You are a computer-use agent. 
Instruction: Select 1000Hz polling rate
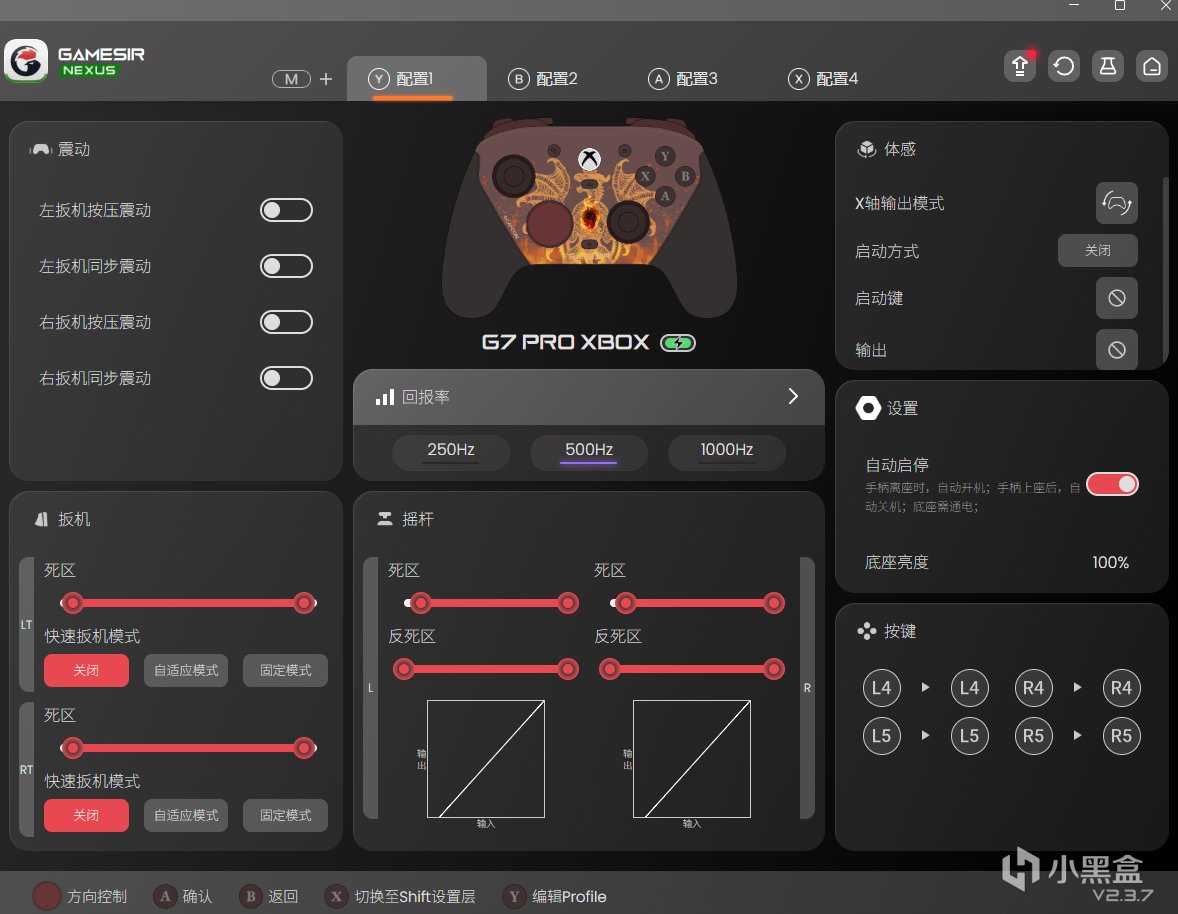click(726, 451)
